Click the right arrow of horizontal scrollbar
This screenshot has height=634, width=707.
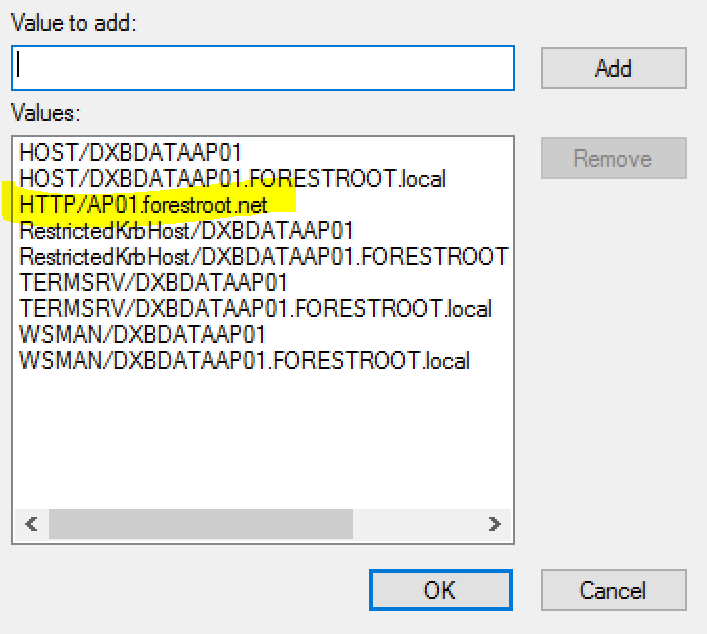pos(494,524)
